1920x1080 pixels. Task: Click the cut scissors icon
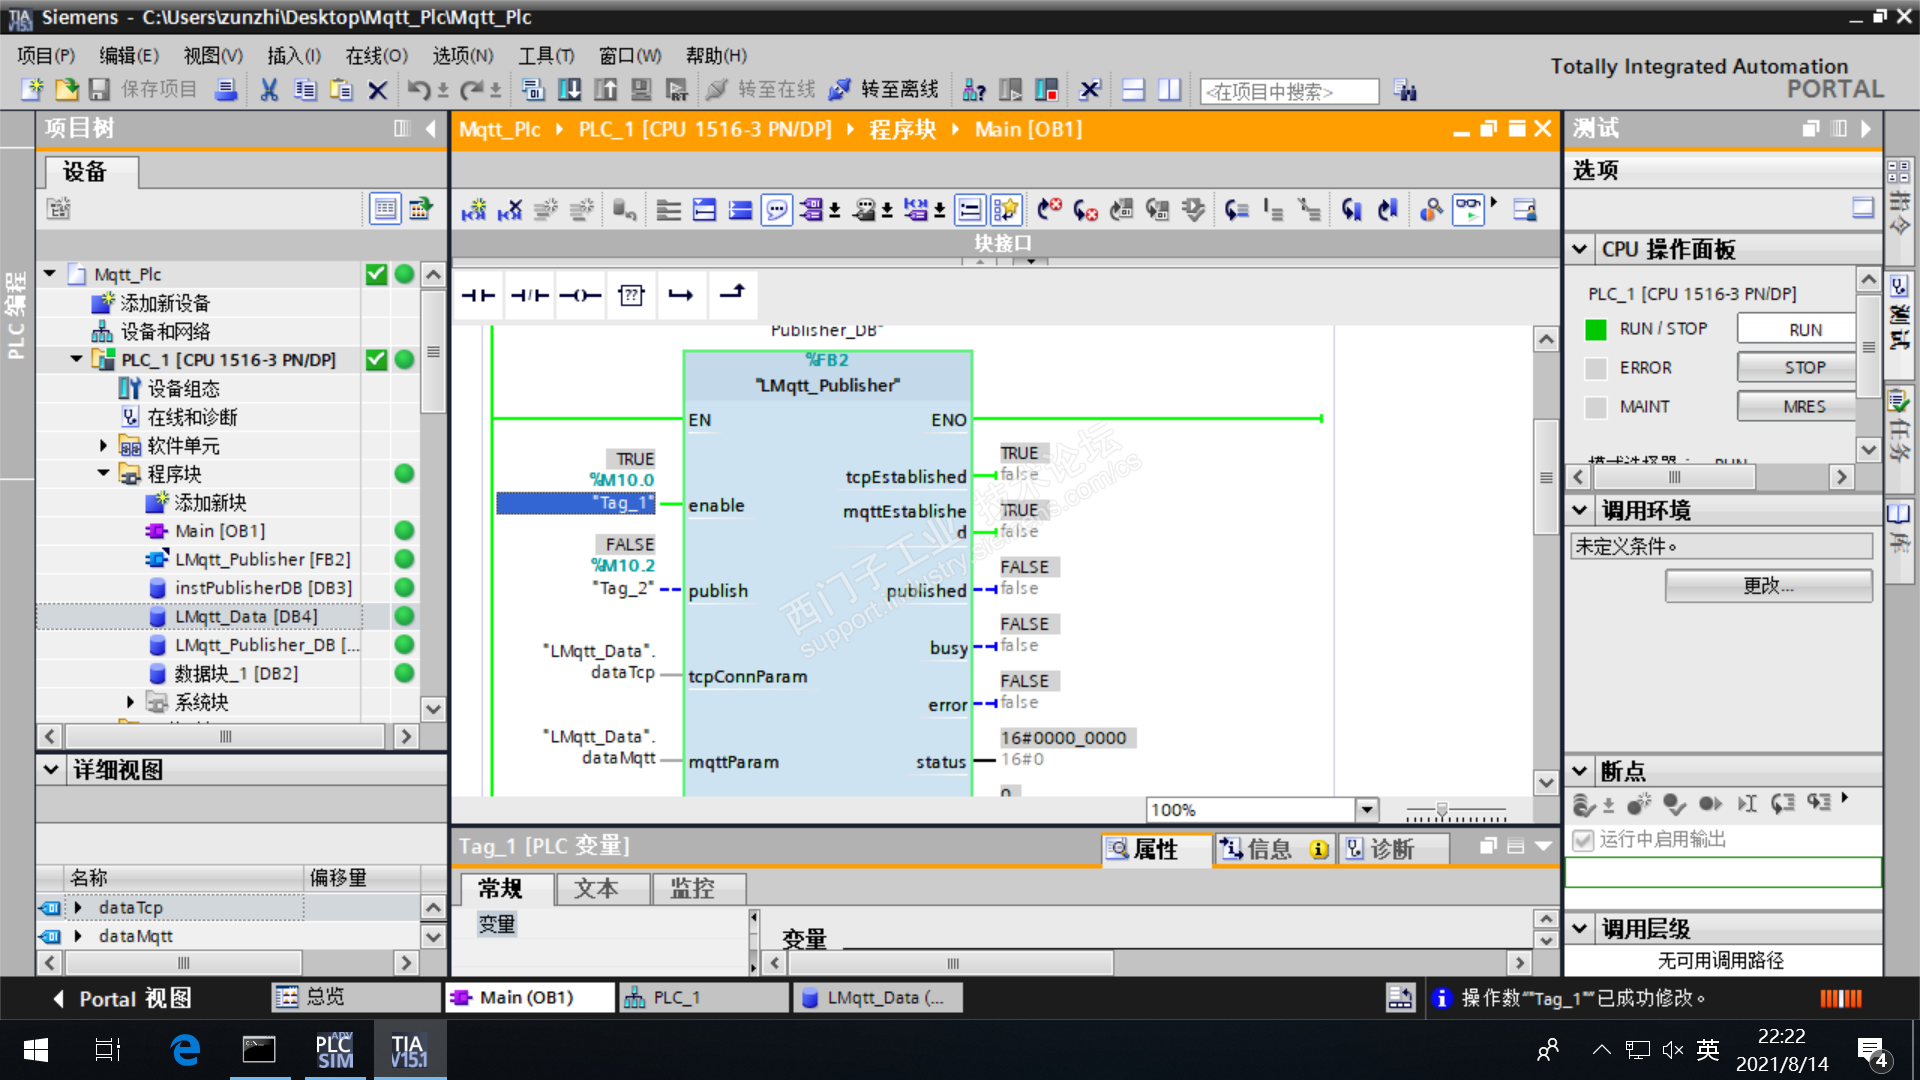pyautogui.click(x=269, y=90)
